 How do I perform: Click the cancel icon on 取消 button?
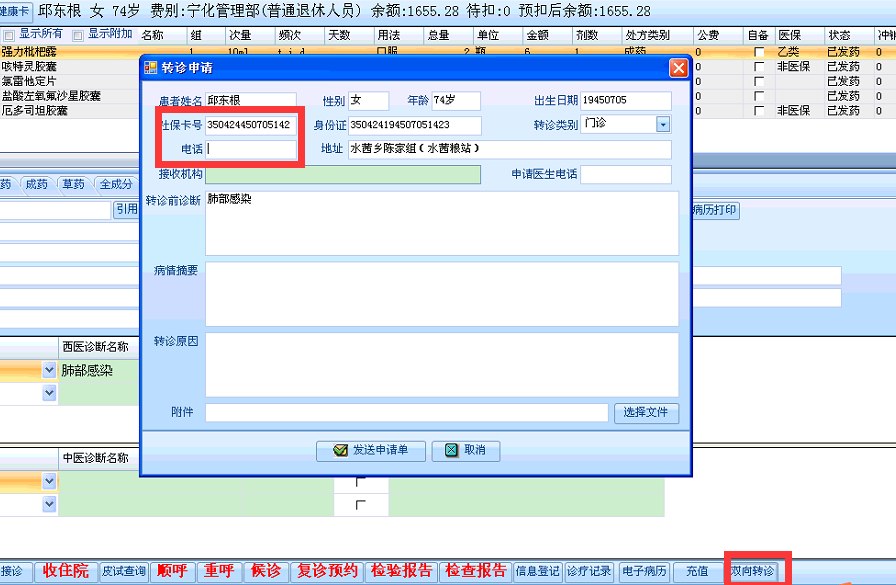pos(451,451)
